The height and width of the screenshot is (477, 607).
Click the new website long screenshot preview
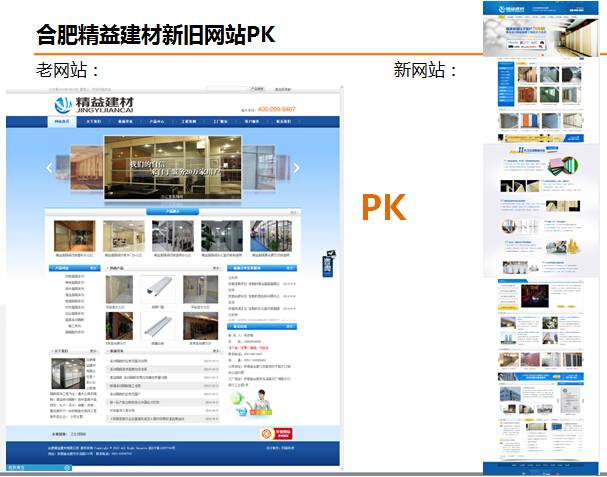(541, 238)
